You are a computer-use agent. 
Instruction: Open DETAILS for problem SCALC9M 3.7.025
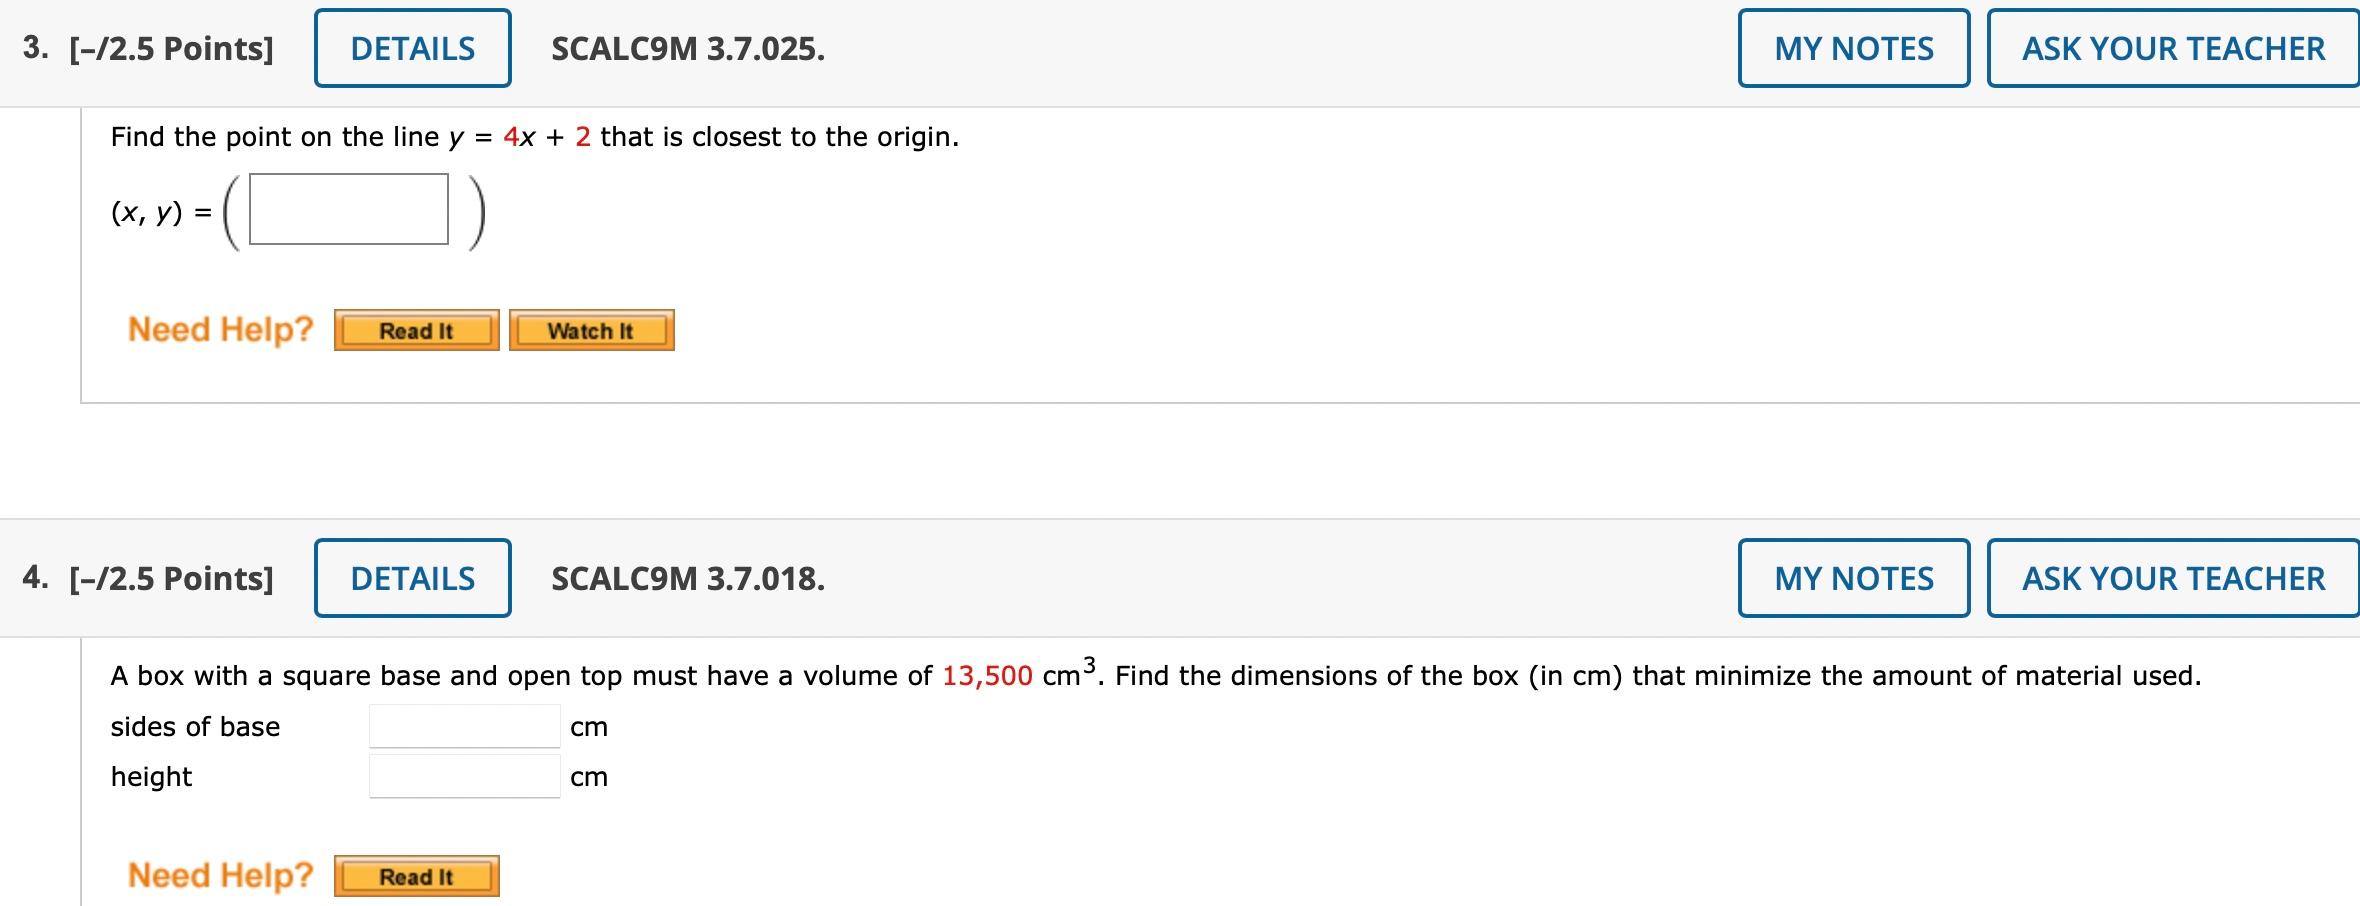[x=412, y=47]
